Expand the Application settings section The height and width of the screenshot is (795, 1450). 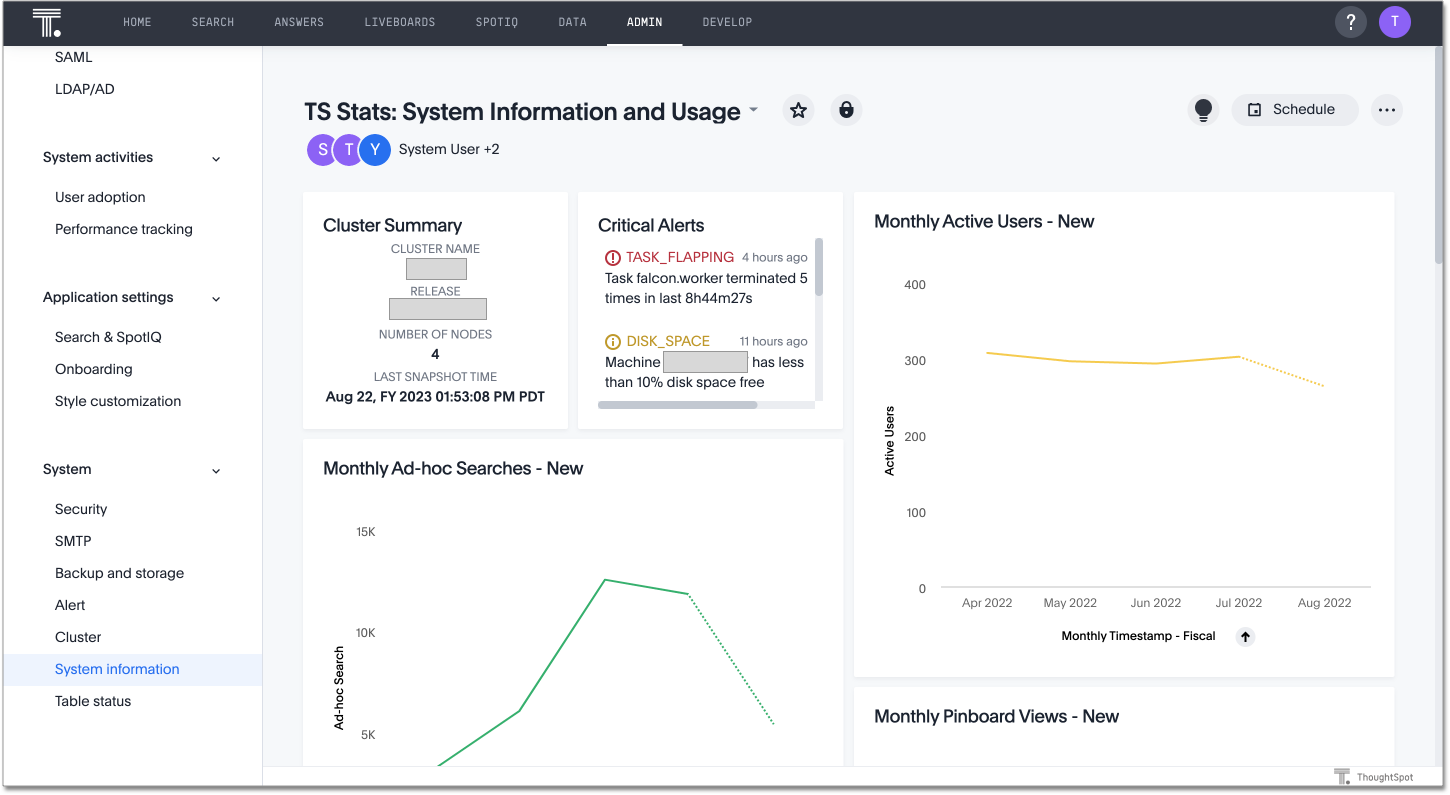pyautogui.click(x=216, y=297)
